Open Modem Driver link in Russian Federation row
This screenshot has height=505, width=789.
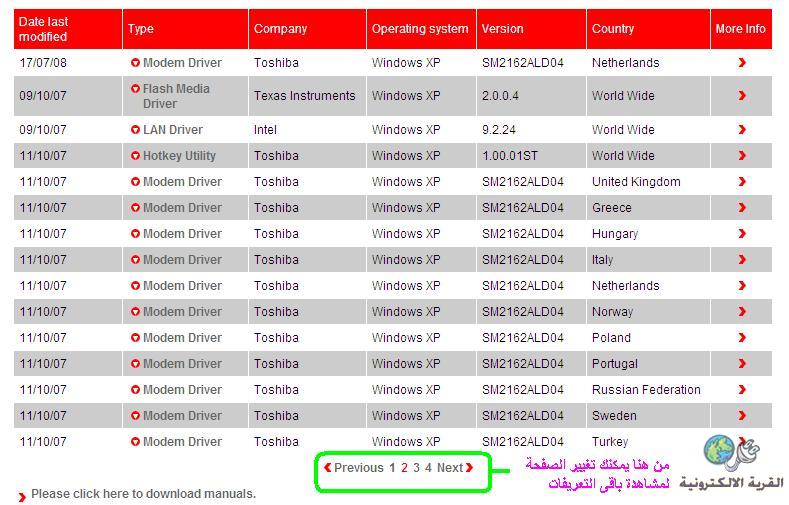pos(182,390)
